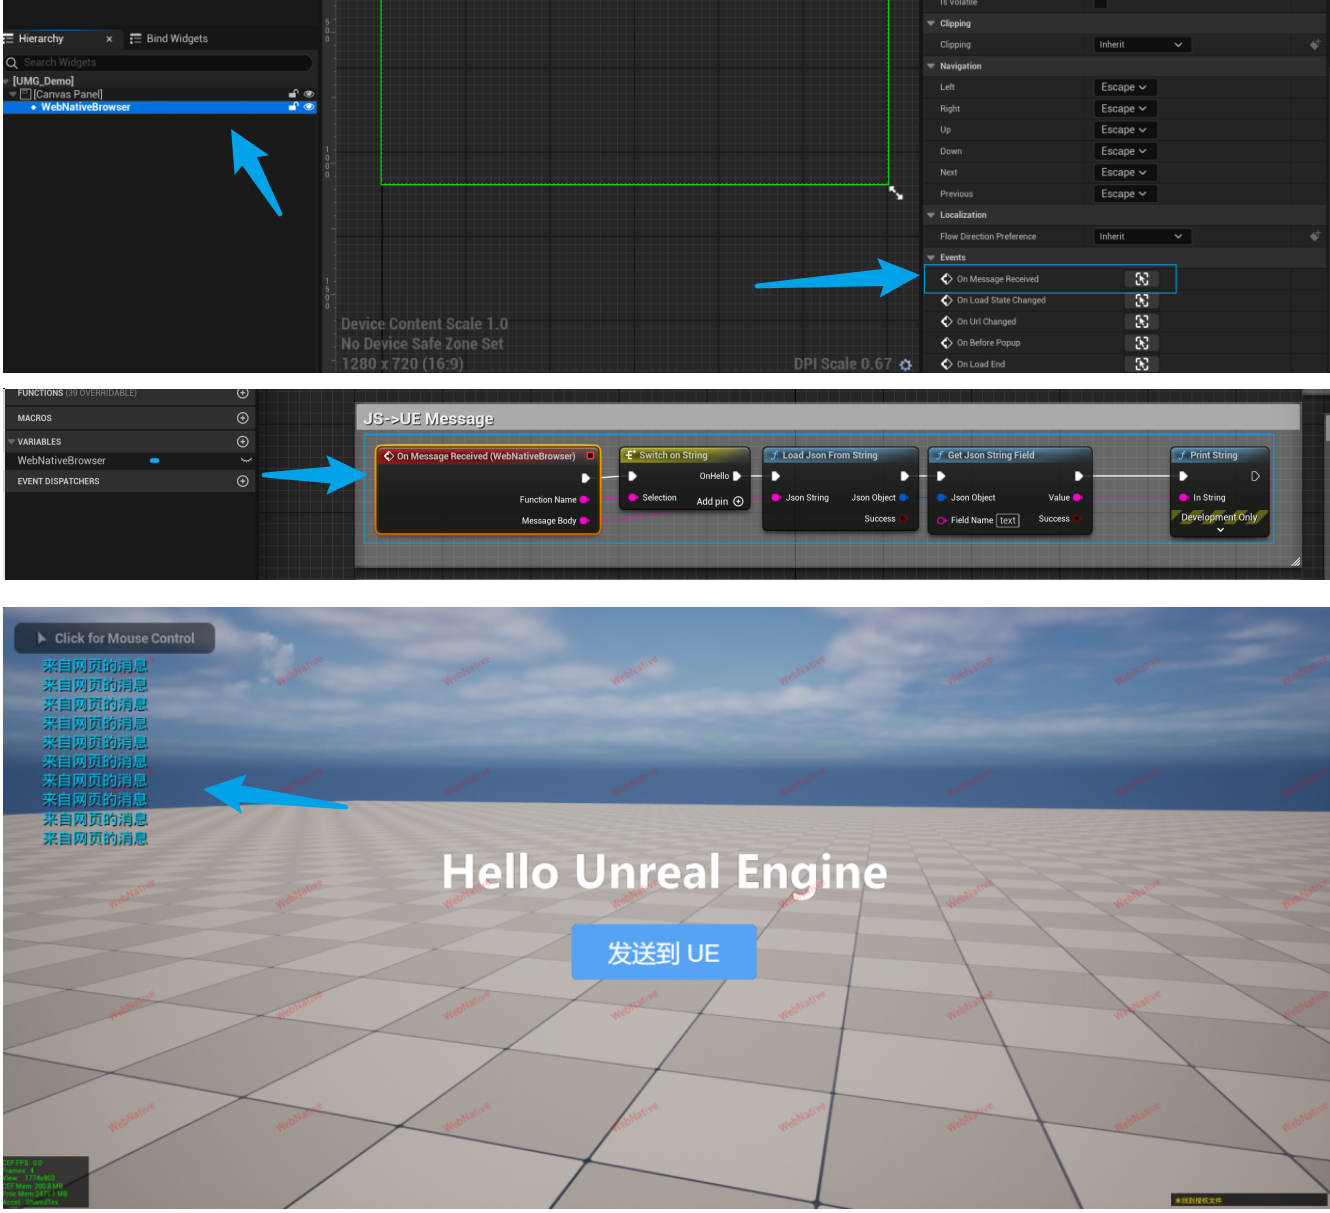Click the bind icon beside Flow Direction Preference
The width and height of the screenshot is (1330, 1213).
[x=1315, y=236]
